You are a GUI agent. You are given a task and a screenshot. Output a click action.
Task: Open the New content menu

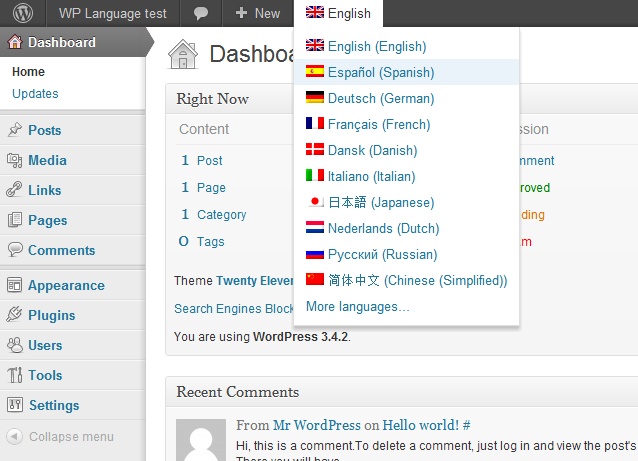coord(258,13)
